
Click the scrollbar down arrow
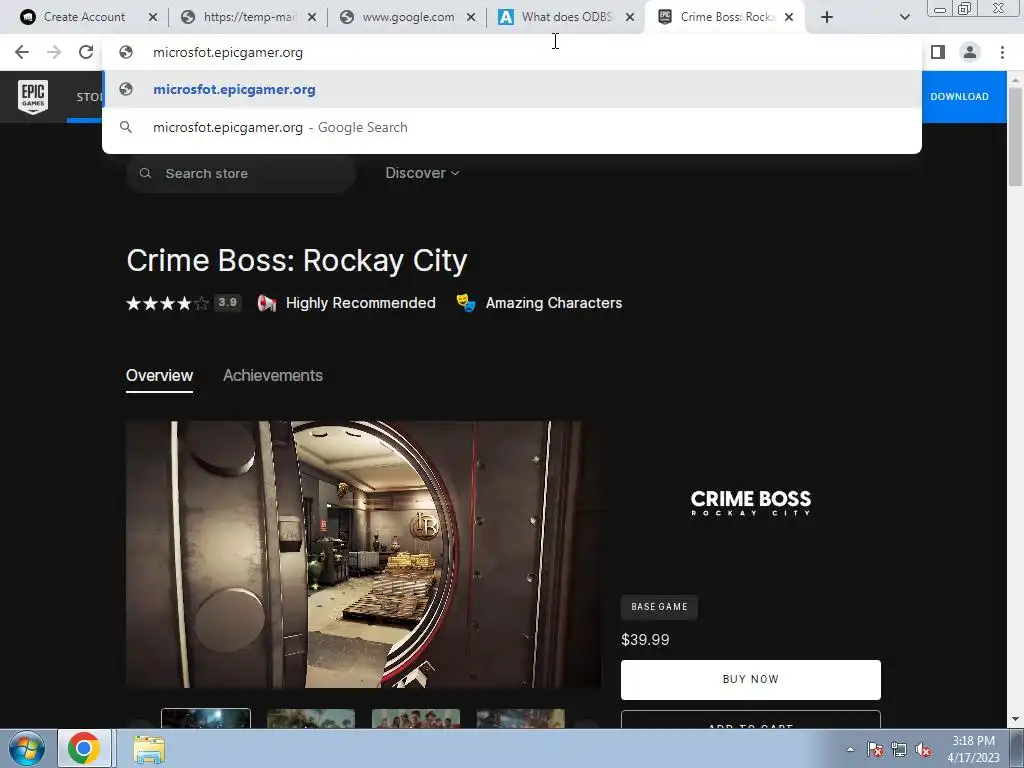coord(1015,720)
